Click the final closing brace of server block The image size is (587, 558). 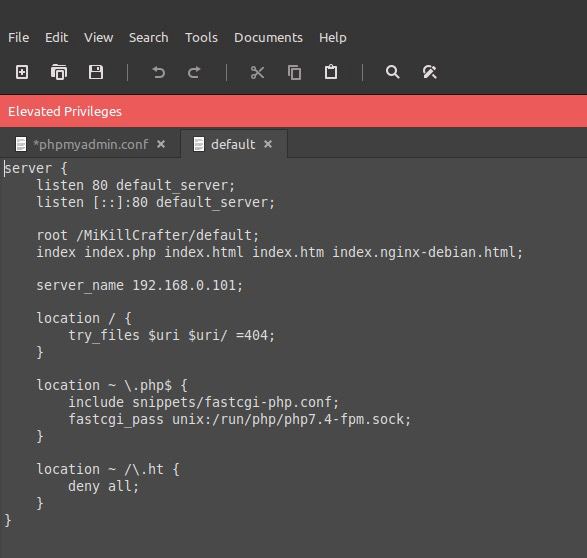(x=8, y=520)
